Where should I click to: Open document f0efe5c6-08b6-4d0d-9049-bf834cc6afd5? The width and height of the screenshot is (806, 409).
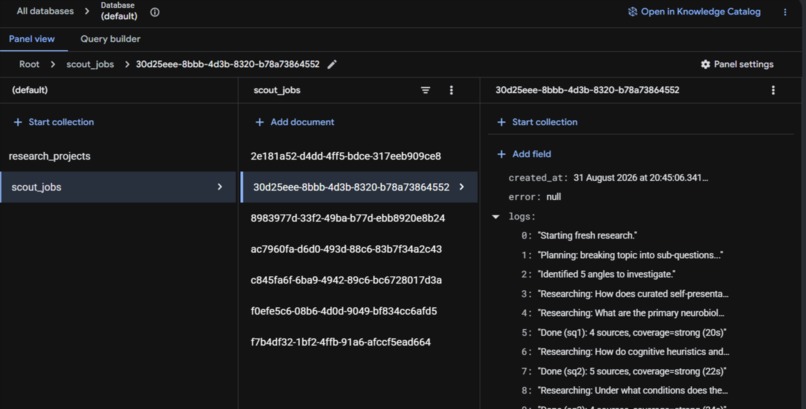click(x=359, y=311)
